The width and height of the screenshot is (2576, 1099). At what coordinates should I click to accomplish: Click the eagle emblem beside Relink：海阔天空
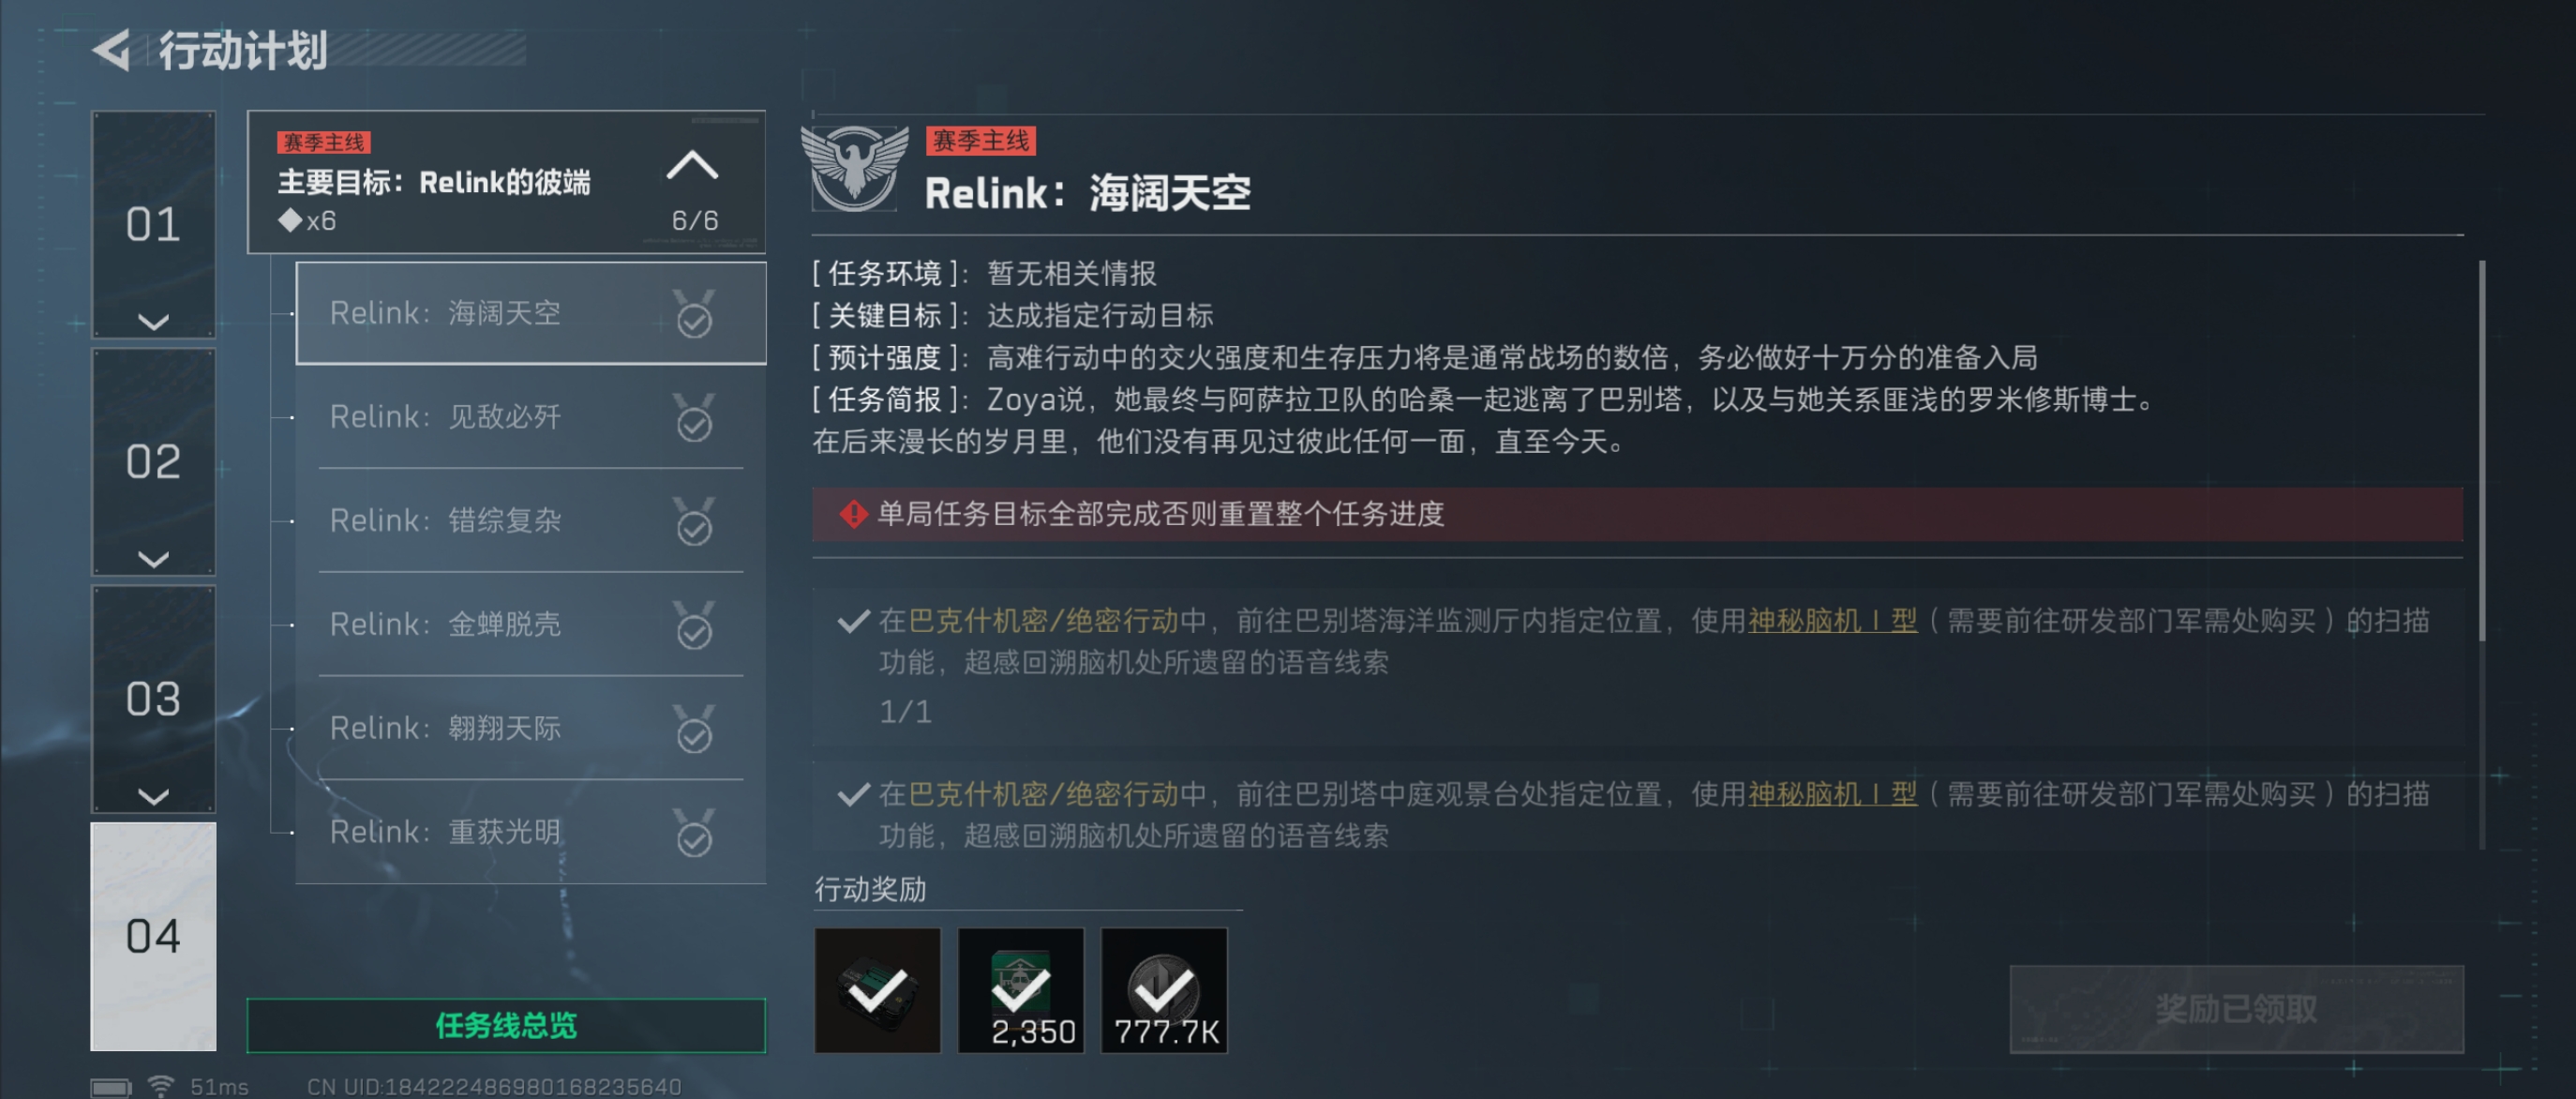tap(854, 167)
